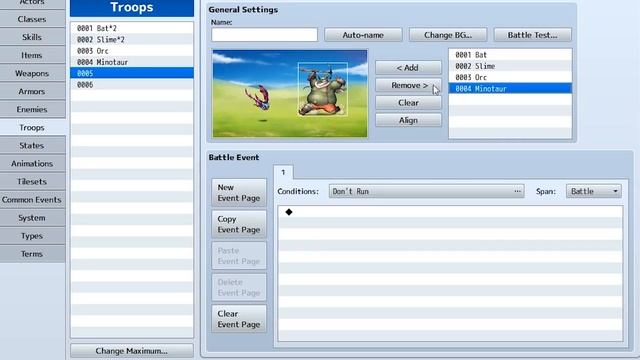The image size is (640, 360).
Task: Open the System tab
Action: coord(32,218)
